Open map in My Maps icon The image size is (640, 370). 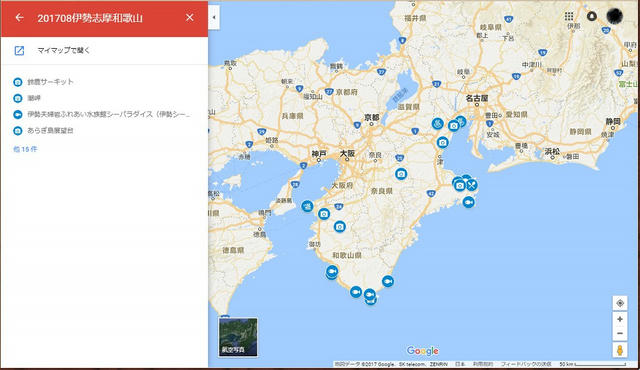tap(19, 51)
